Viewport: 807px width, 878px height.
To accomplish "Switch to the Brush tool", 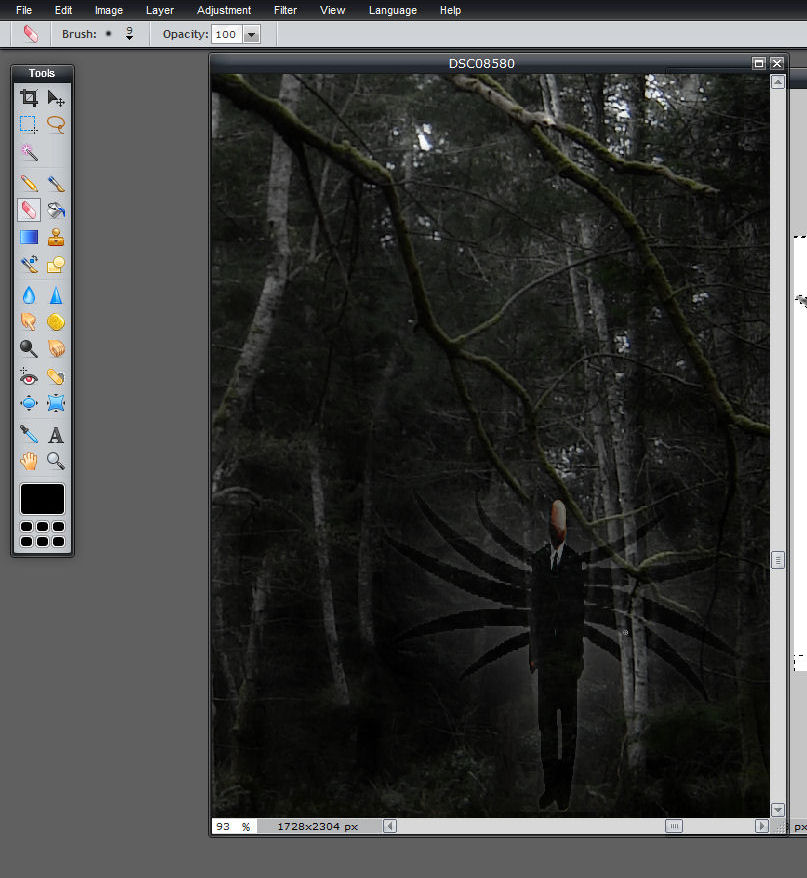I will click(55, 183).
